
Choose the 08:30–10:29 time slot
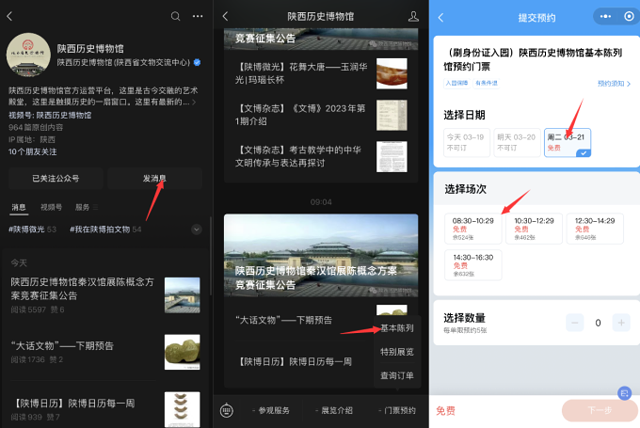pos(472,226)
